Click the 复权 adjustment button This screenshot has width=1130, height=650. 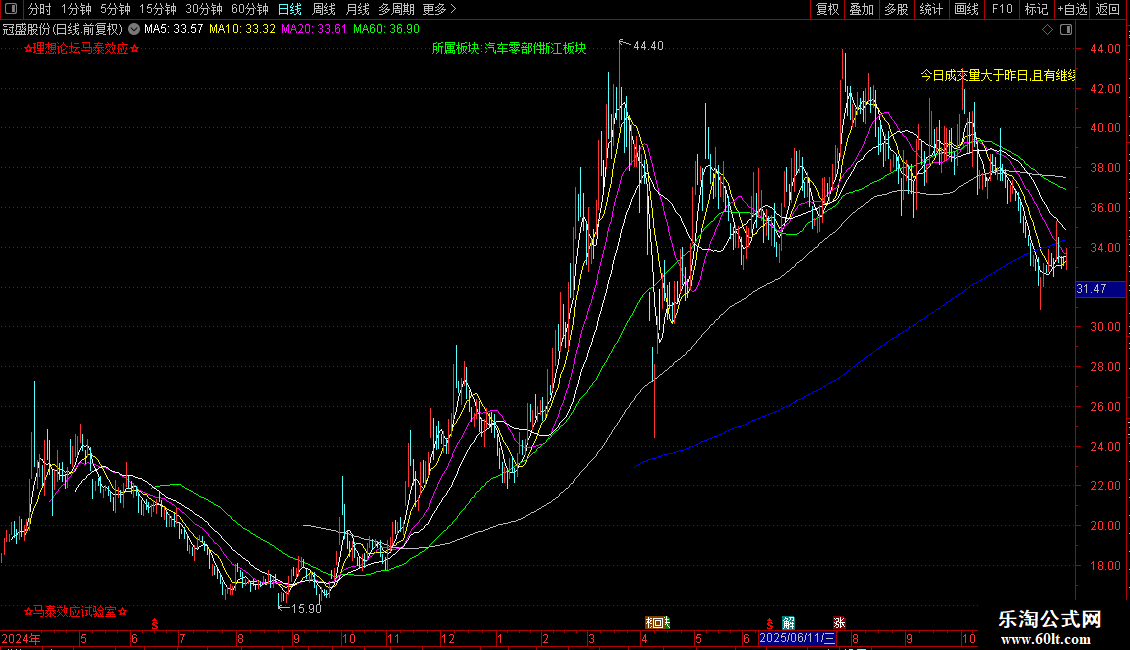coord(827,9)
